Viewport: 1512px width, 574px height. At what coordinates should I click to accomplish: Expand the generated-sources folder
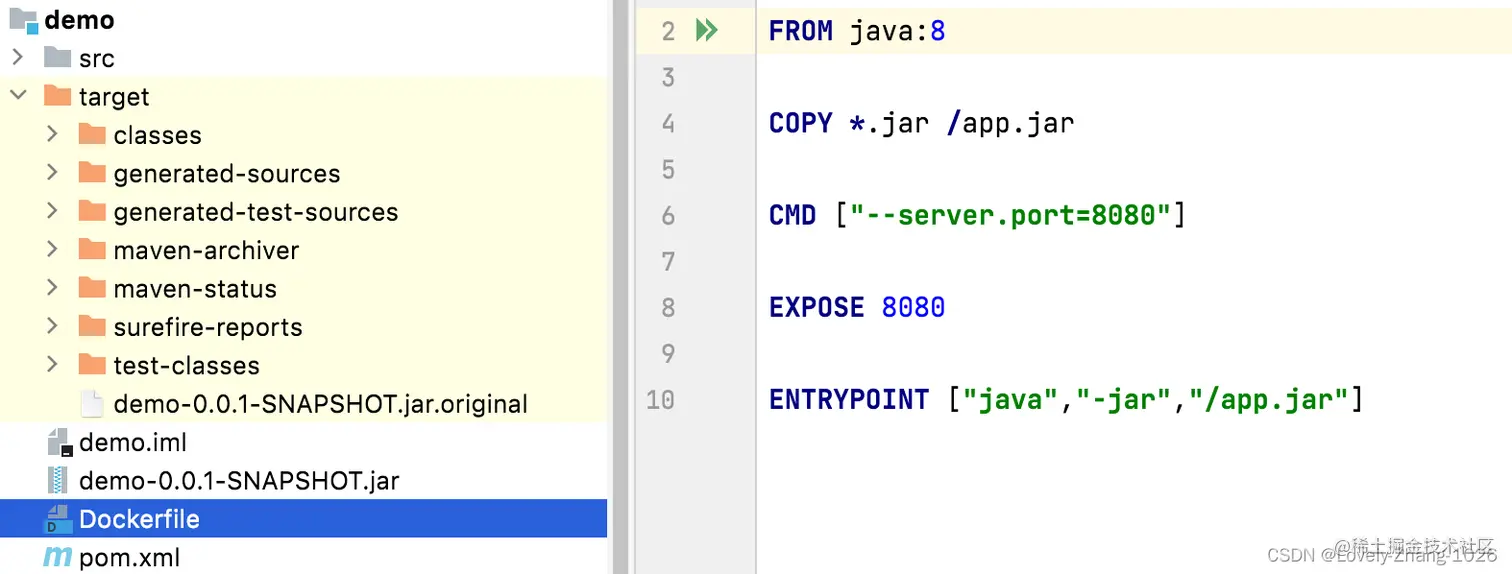click(x=52, y=173)
